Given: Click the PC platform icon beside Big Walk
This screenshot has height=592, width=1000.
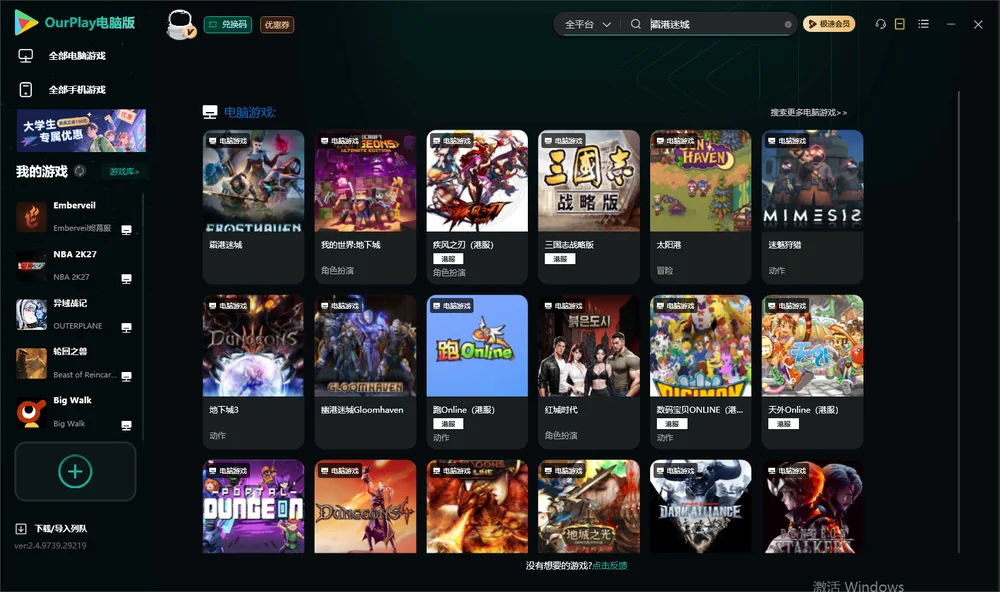Looking at the screenshot, I should (x=126, y=426).
